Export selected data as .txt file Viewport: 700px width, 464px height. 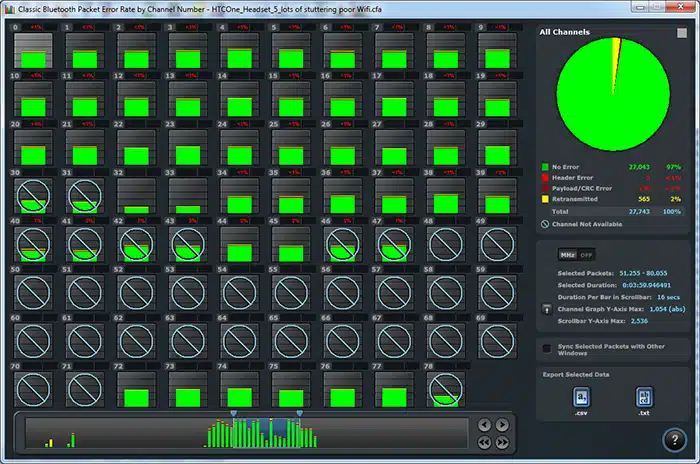tap(643, 398)
